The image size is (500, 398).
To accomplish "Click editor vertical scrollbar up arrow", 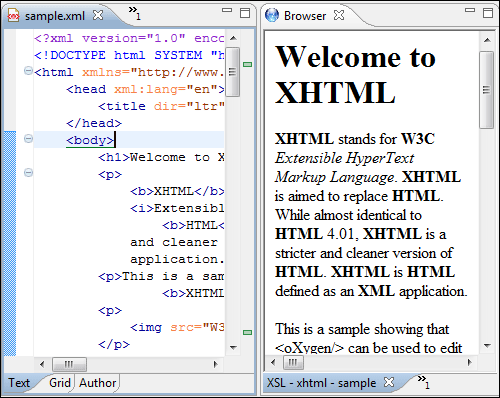I will coord(233,38).
